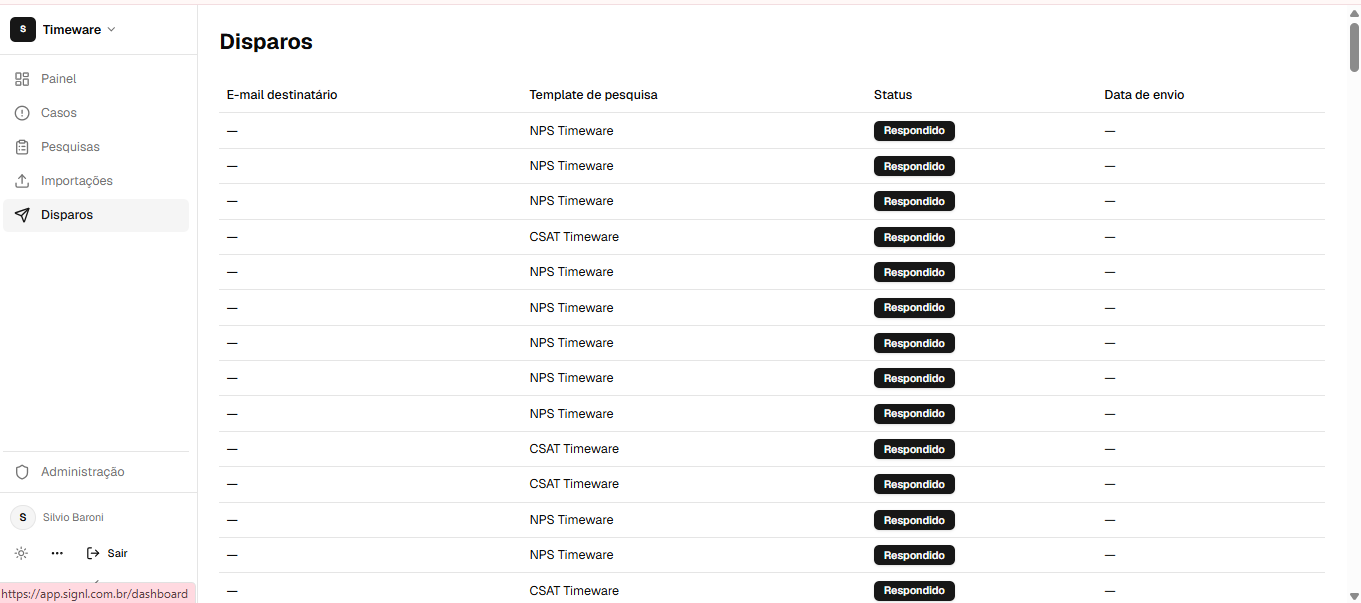Viewport: 1361px width, 603px height.
Task: Expand the Timeware workspace dropdown chevron
Action: pyautogui.click(x=111, y=30)
